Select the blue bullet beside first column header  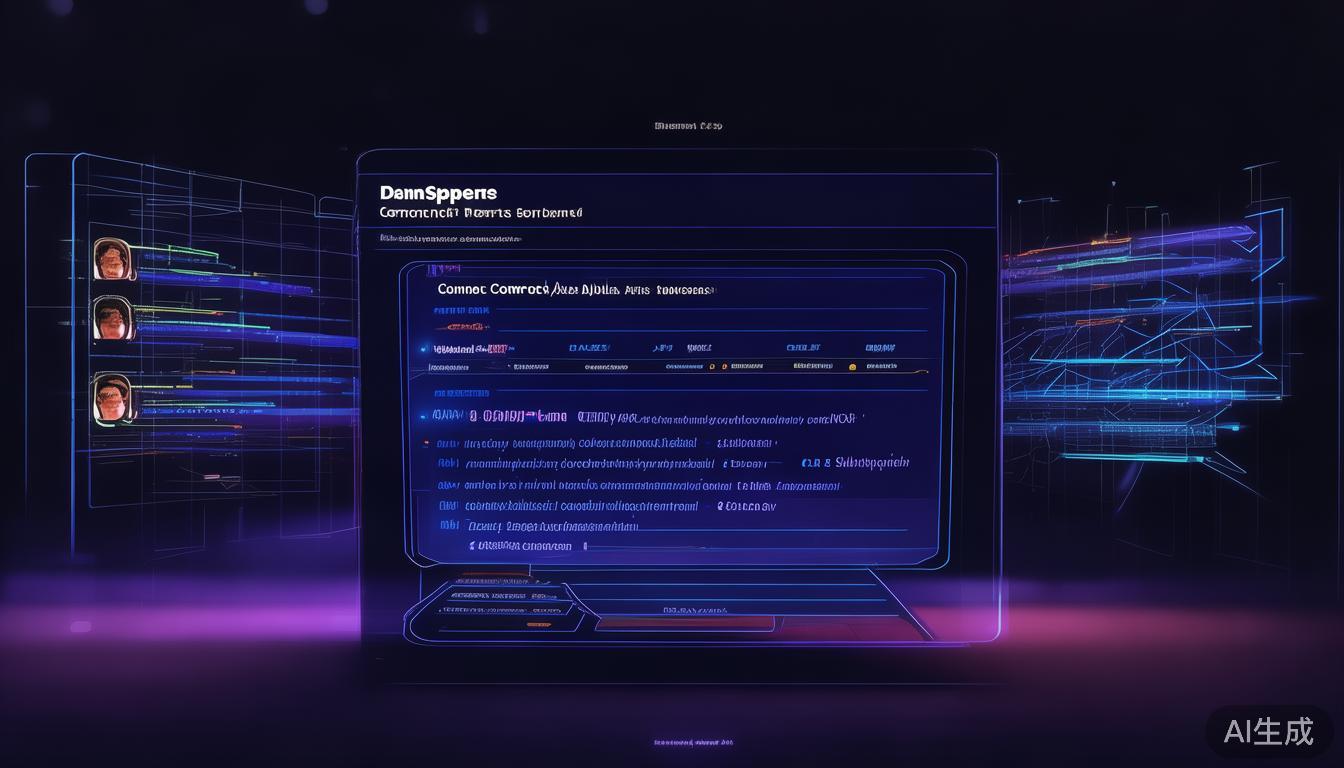coord(425,349)
